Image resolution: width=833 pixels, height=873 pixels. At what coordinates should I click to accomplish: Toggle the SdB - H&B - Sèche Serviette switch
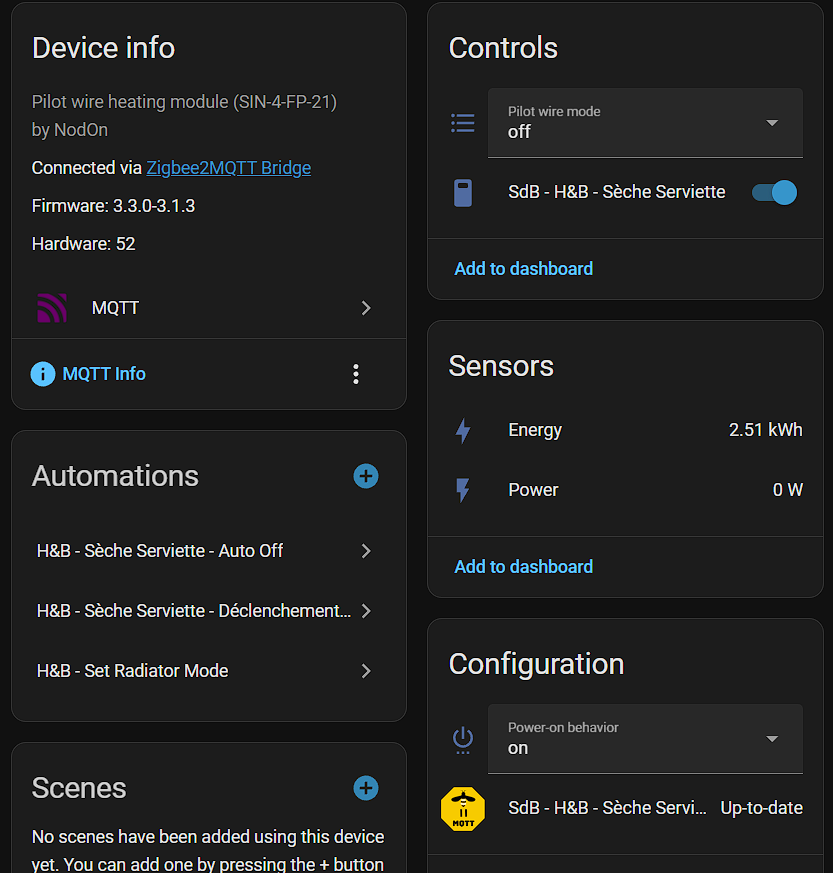point(774,192)
